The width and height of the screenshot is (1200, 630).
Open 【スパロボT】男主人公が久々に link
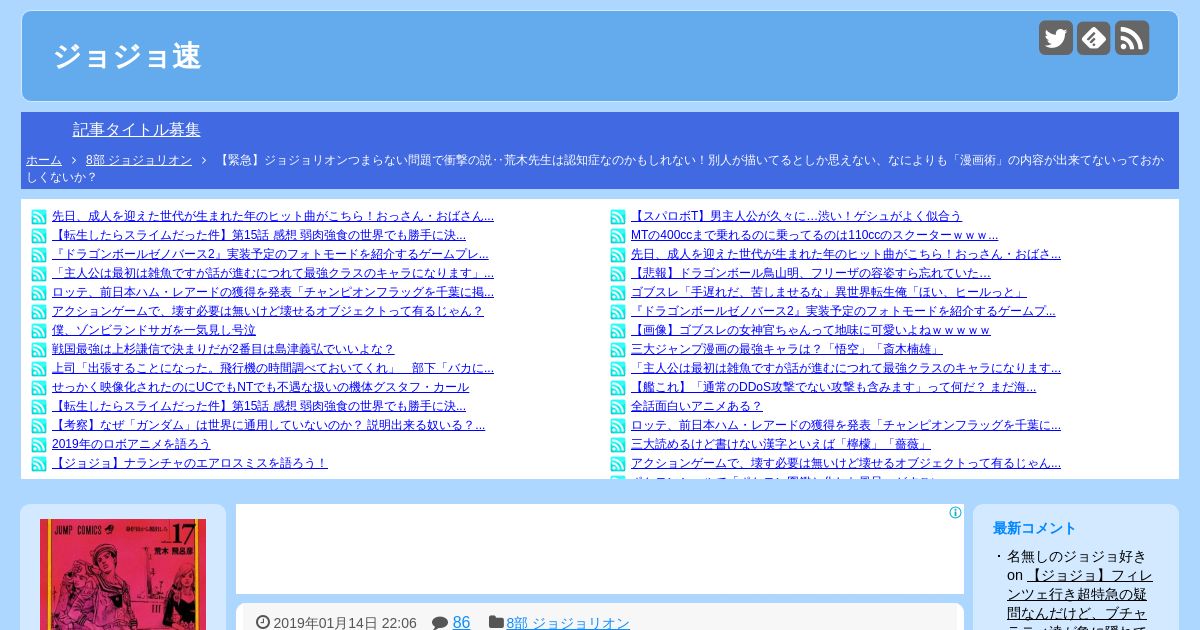pos(796,216)
